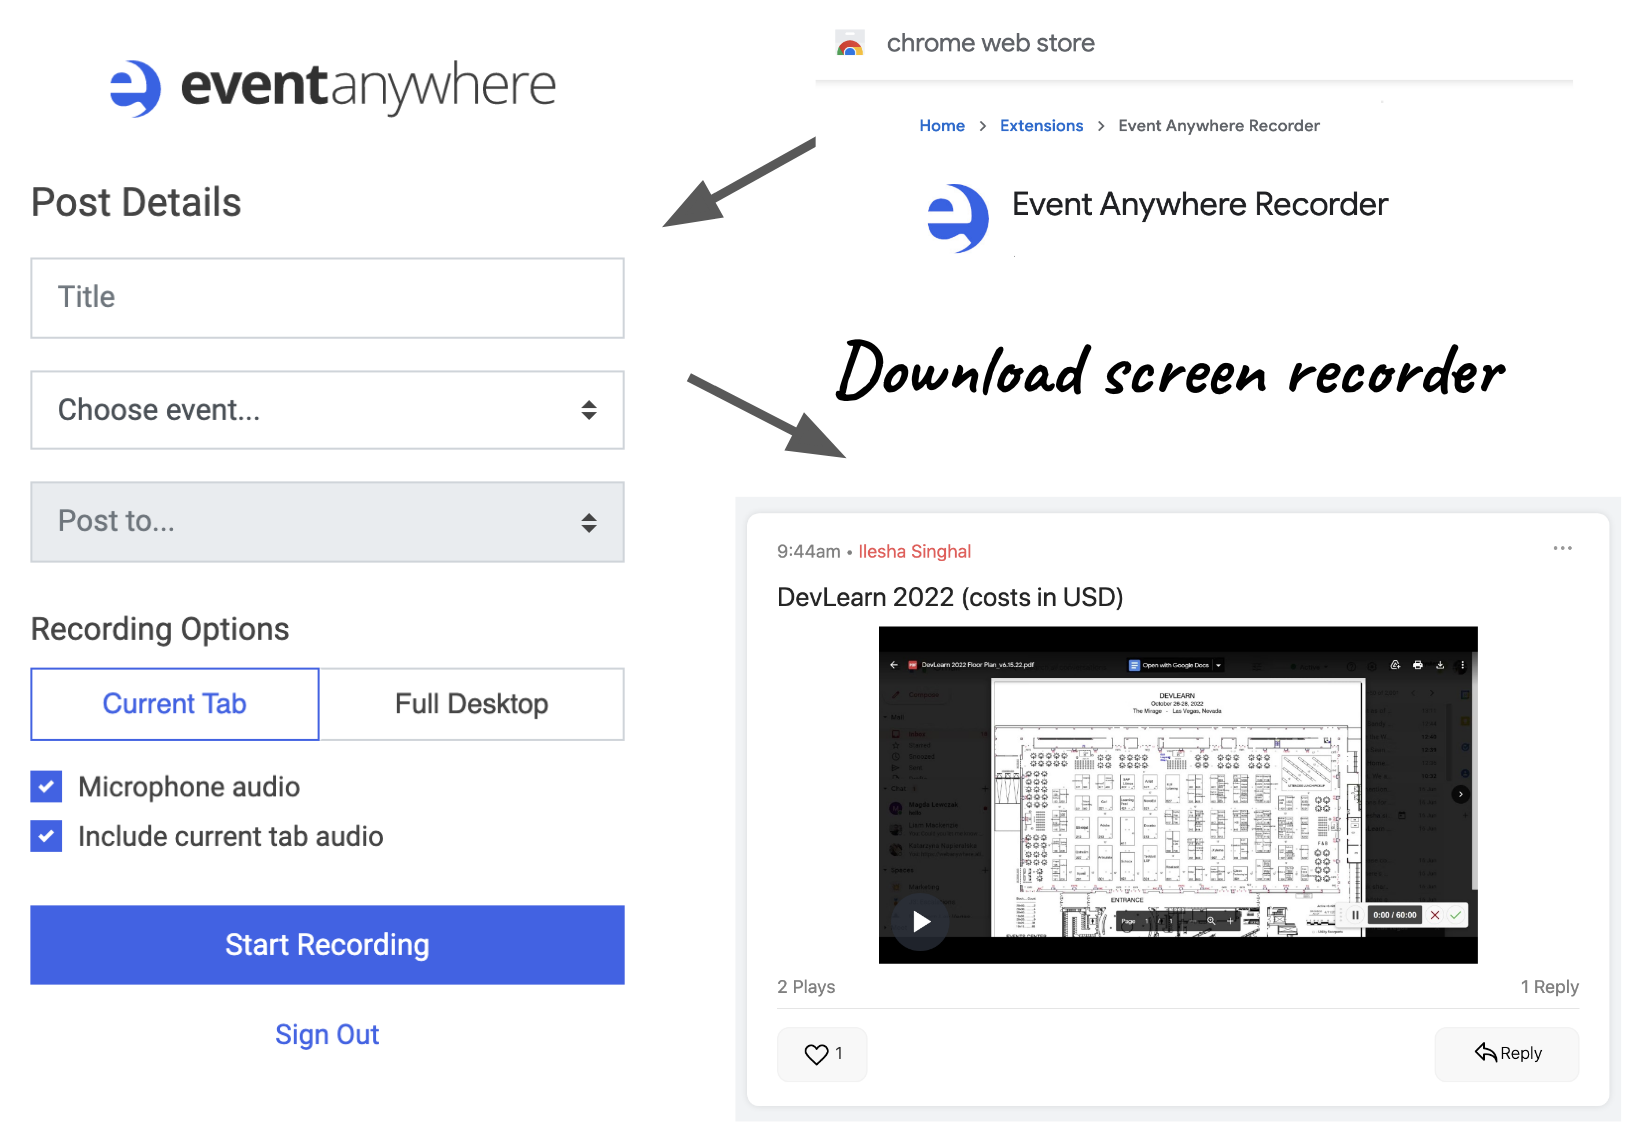
Task: Click the Title input field
Action: click(x=327, y=297)
